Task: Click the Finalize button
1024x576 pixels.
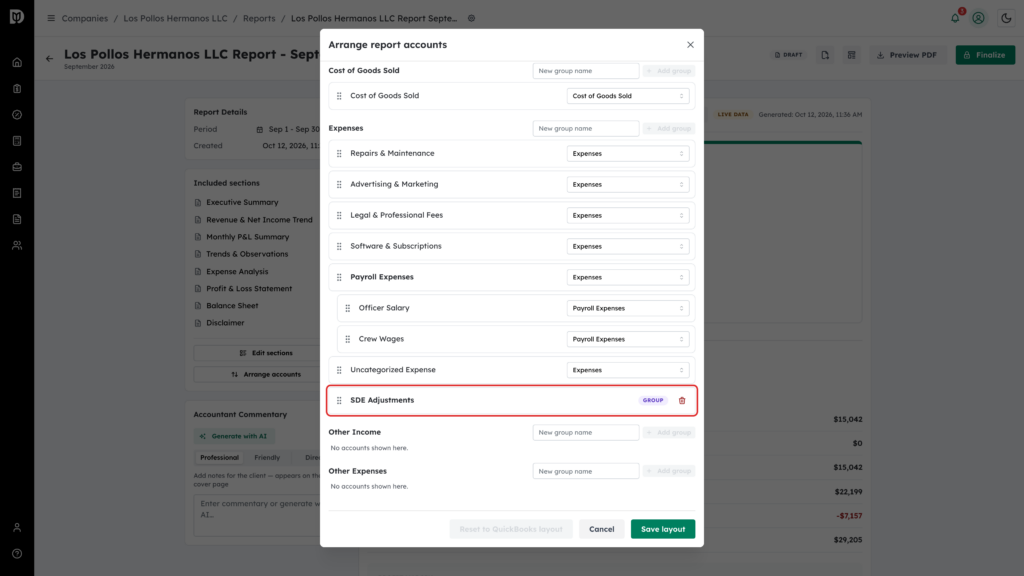Action: [x=985, y=55]
